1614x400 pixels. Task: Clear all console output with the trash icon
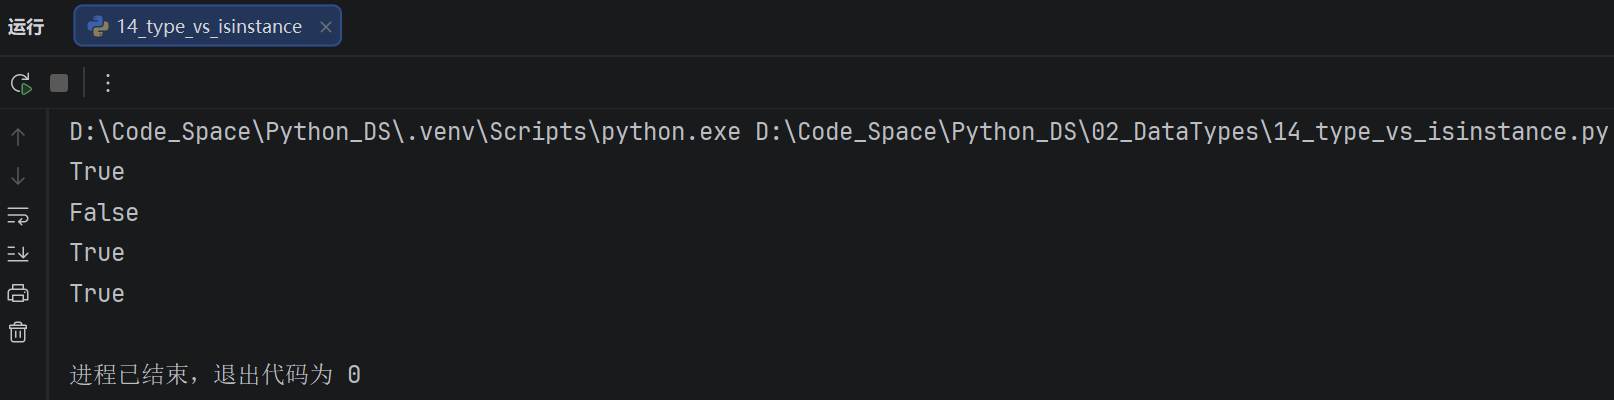(x=18, y=332)
